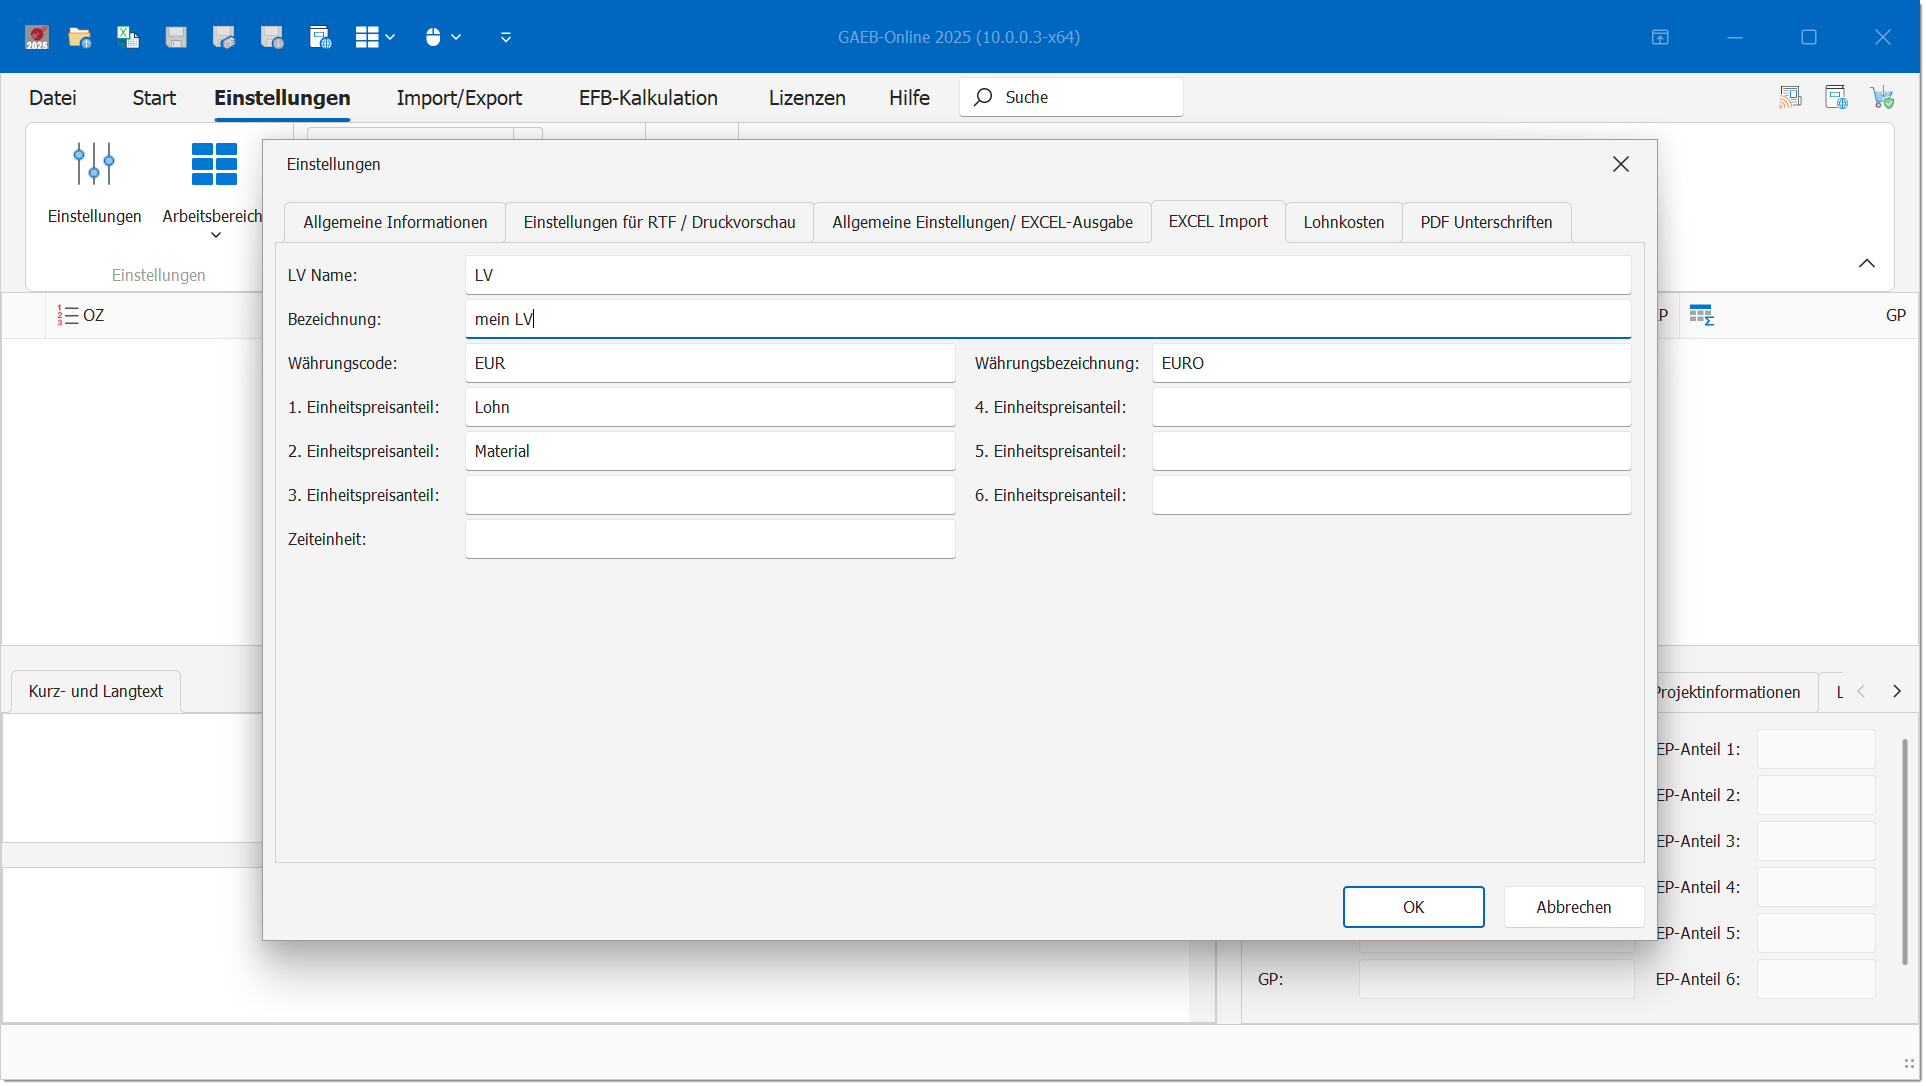The width and height of the screenshot is (1926, 1086).
Task: Confirm settings with the OK button
Action: pos(1412,907)
